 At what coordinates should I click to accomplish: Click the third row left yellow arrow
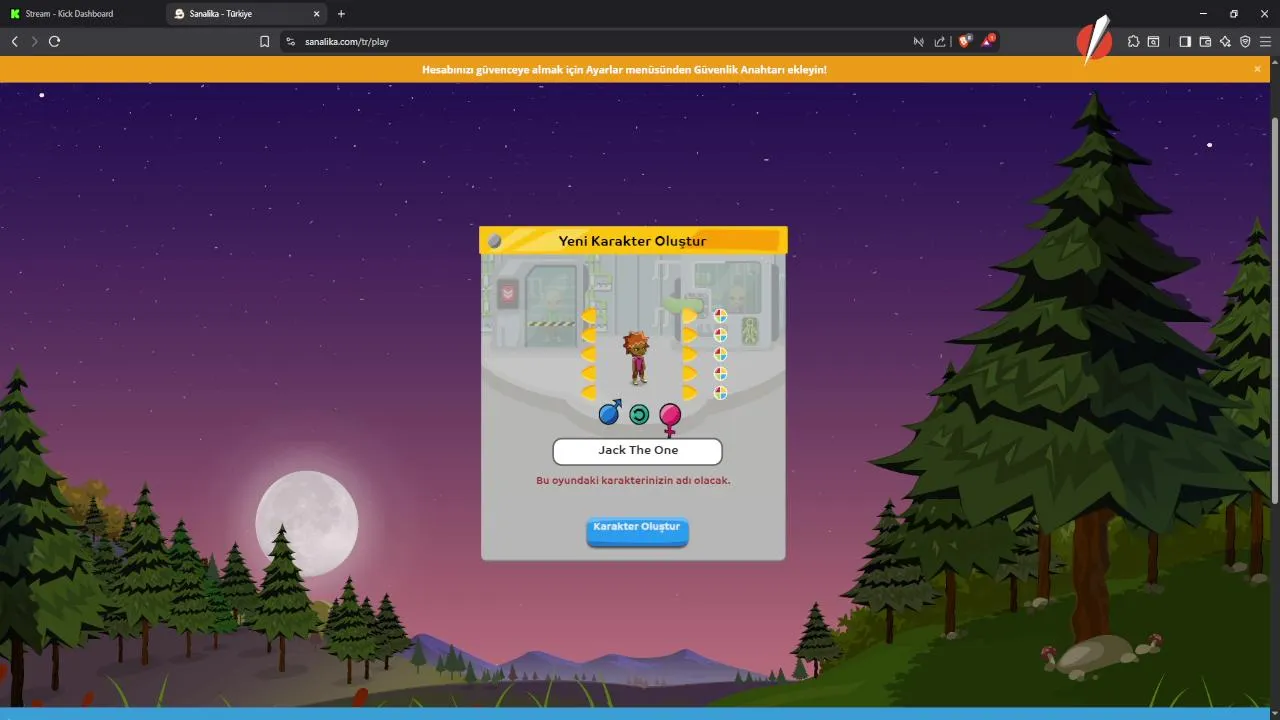588,354
